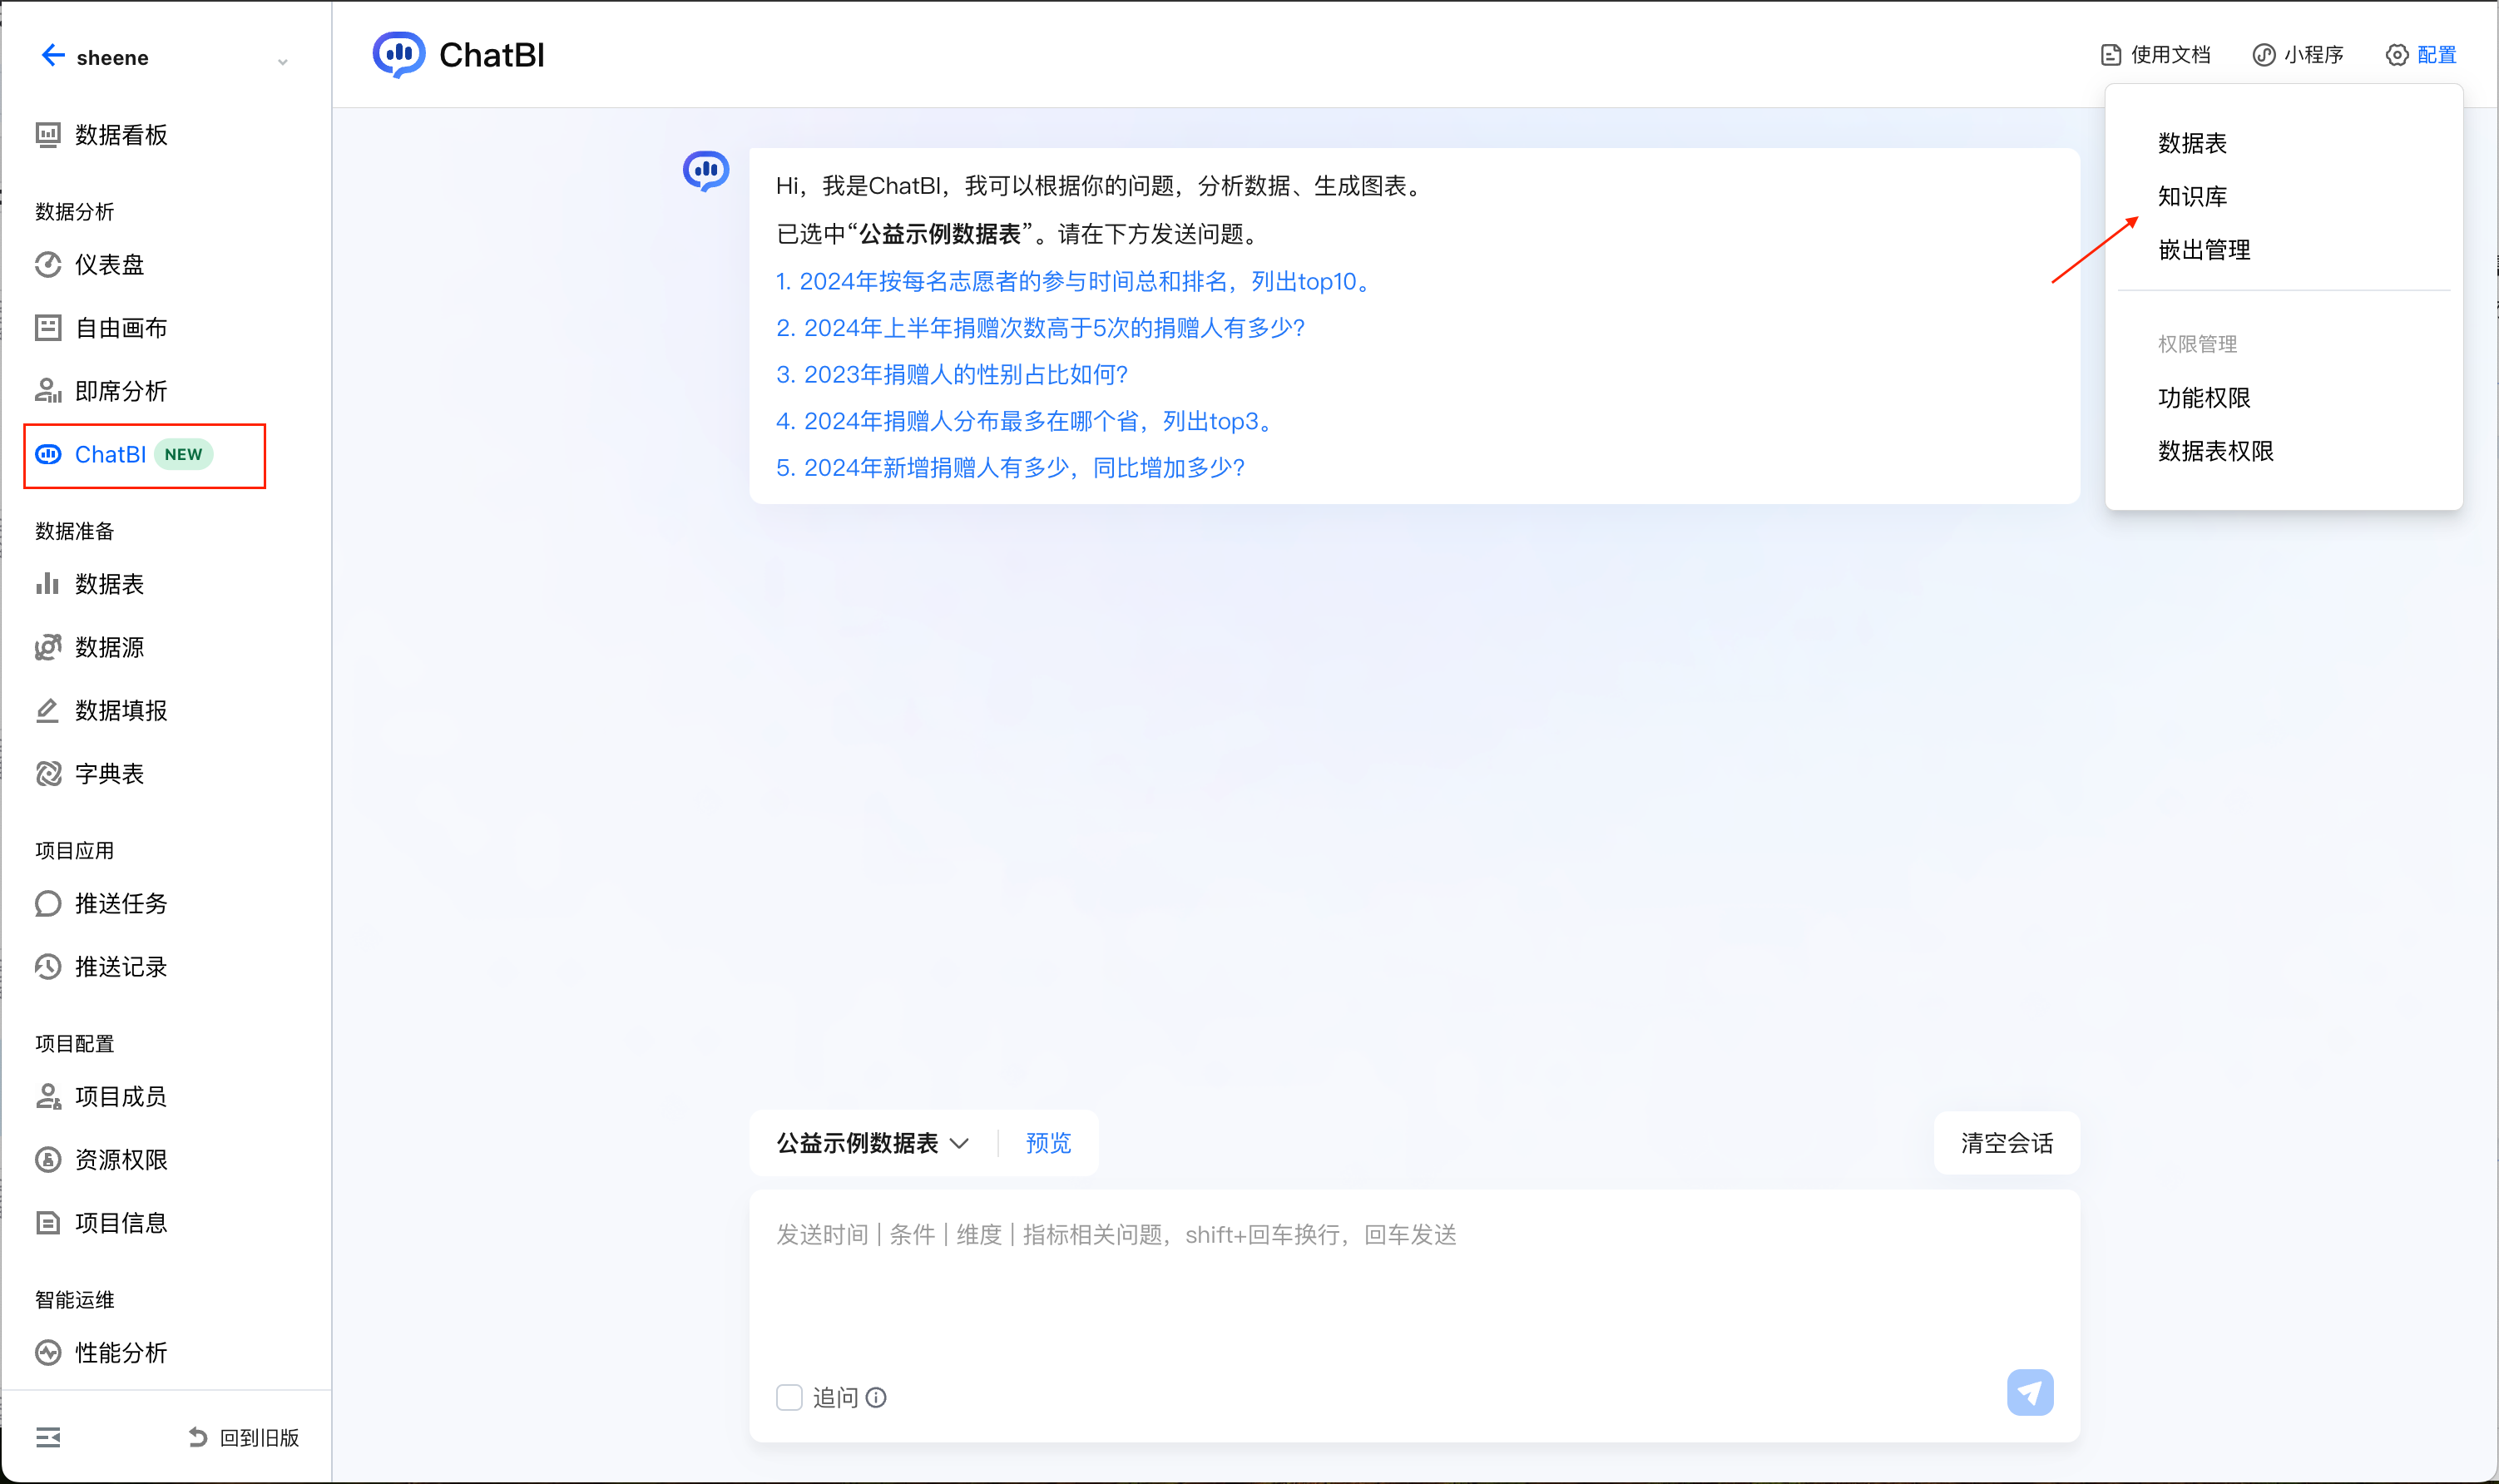Select 嵌出管理 in 配置 menu
The width and height of the screenshot is (2499, 1484).
[x=2204, y=250]
